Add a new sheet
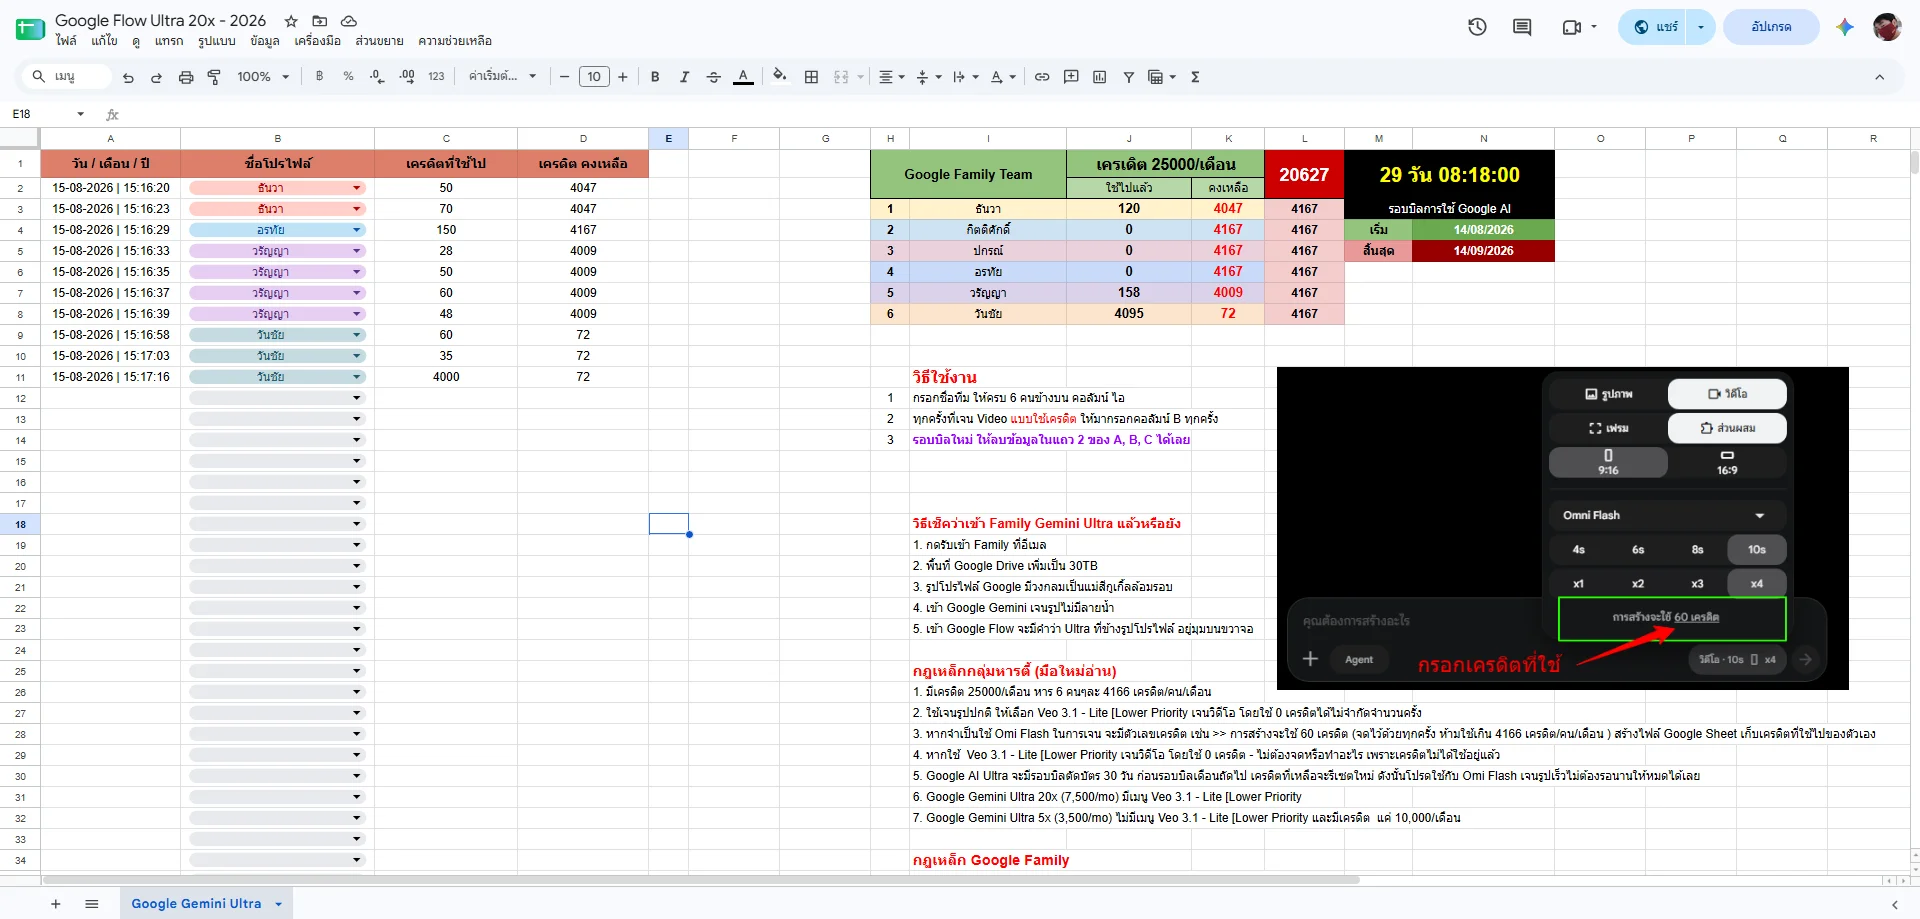The width and height of the screenshot is (1920, 919). (56, 904)
